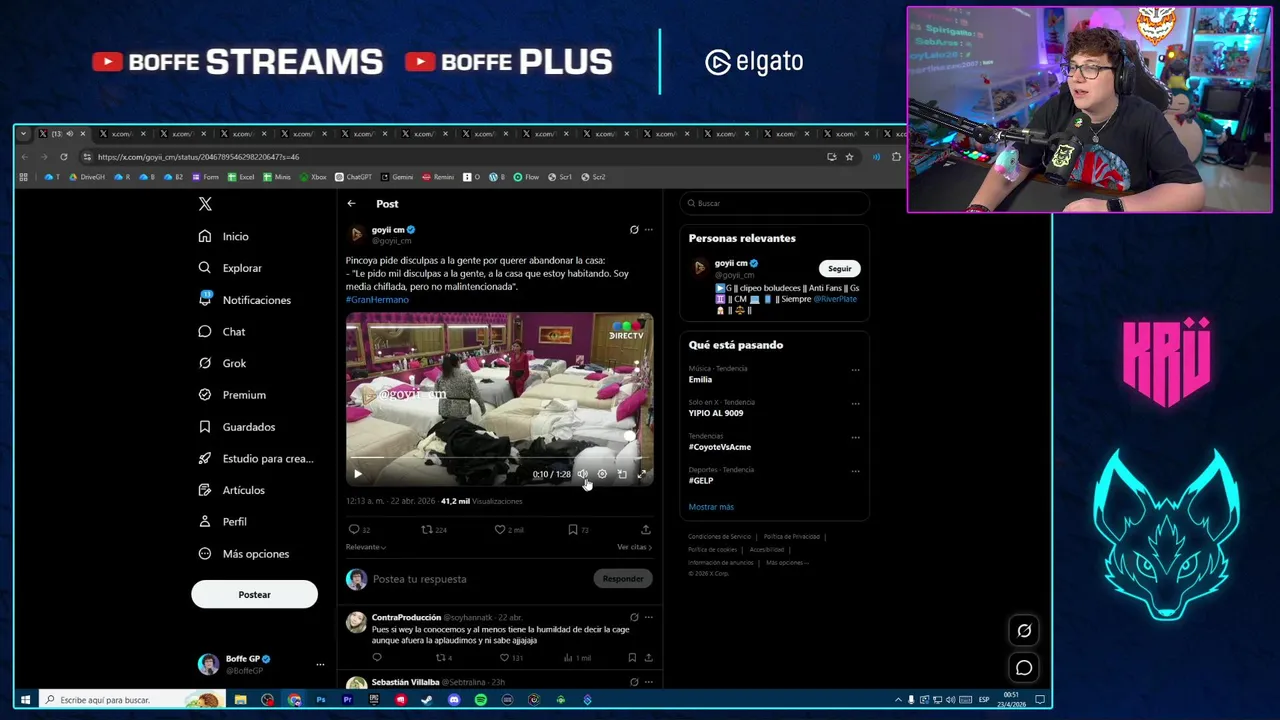1280x720 pixels.
Task: Open Ver citas link
Action: point(634,547)
